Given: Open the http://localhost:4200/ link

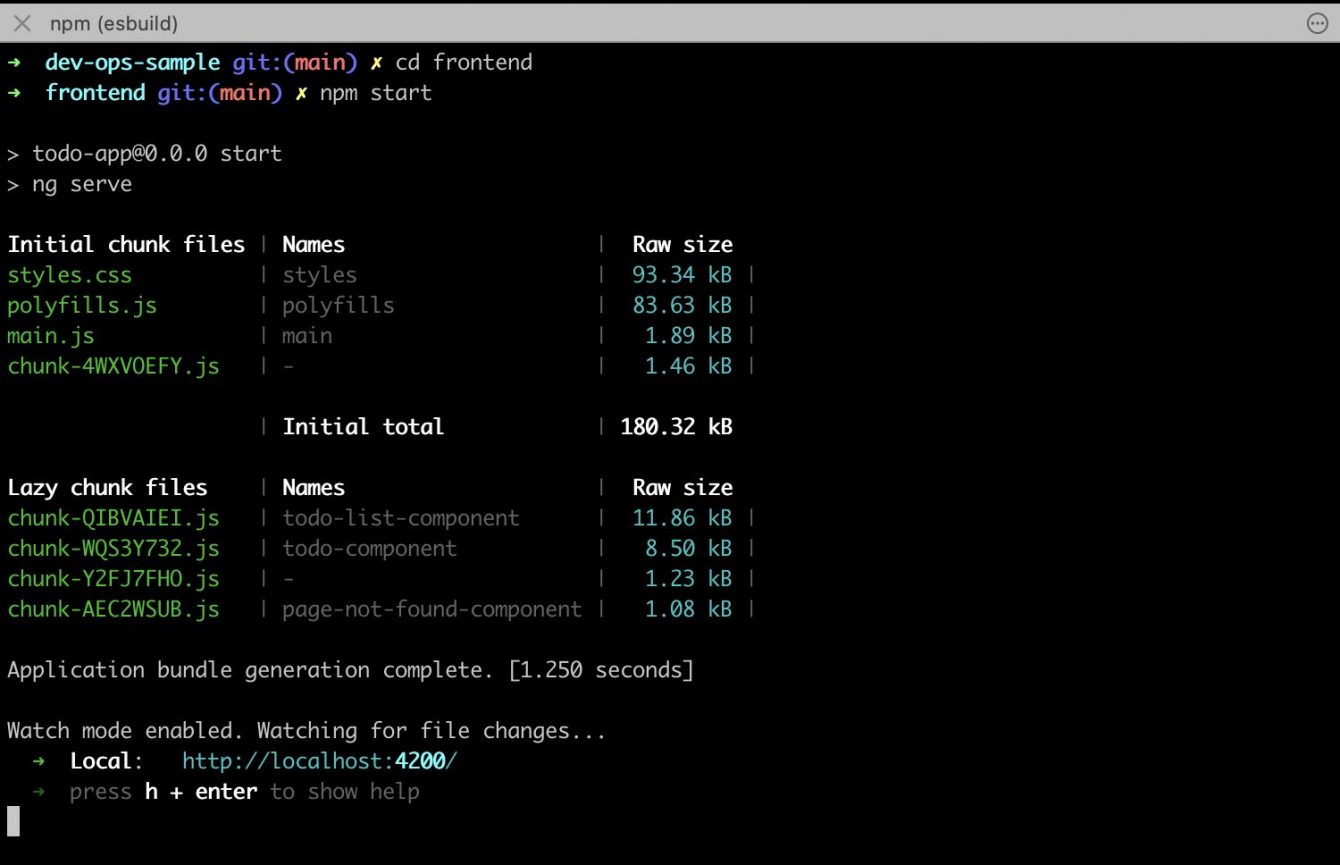Looking at the screenshot, I should [x=318, y=760].
